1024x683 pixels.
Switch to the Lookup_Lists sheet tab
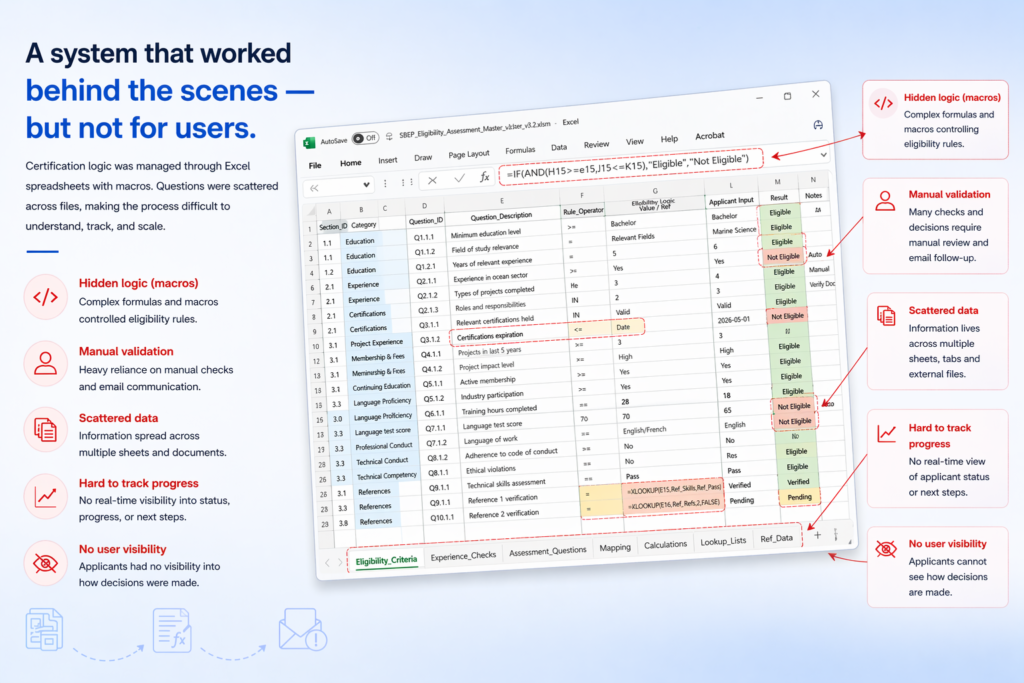[x=723, y=542]
